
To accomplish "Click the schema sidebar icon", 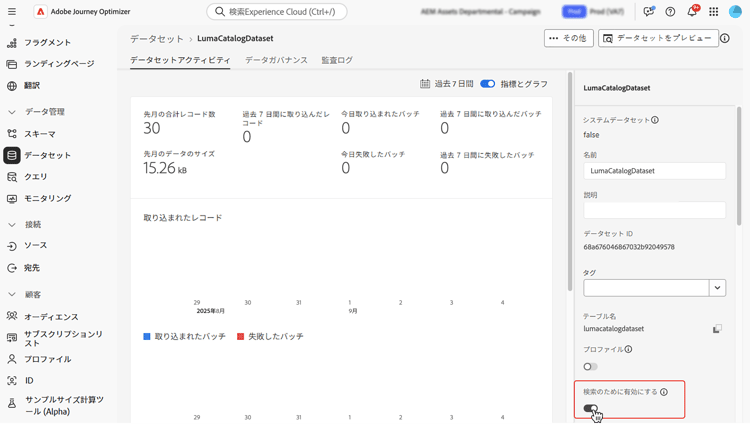I will pos(12,134).
